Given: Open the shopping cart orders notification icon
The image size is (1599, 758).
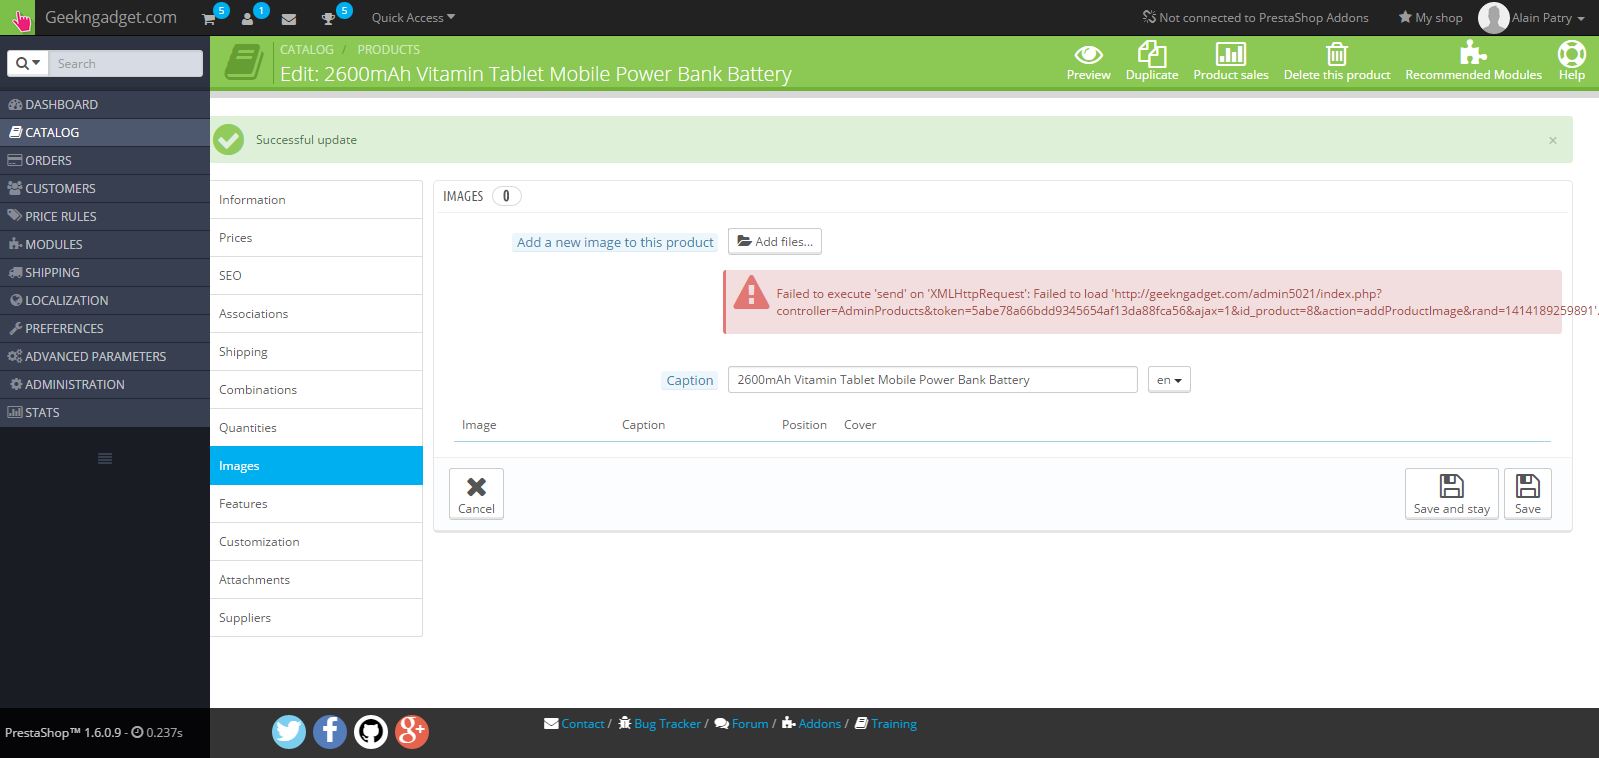Looking at the screenshot, I should pyautogui.click(x=209, y=18).
